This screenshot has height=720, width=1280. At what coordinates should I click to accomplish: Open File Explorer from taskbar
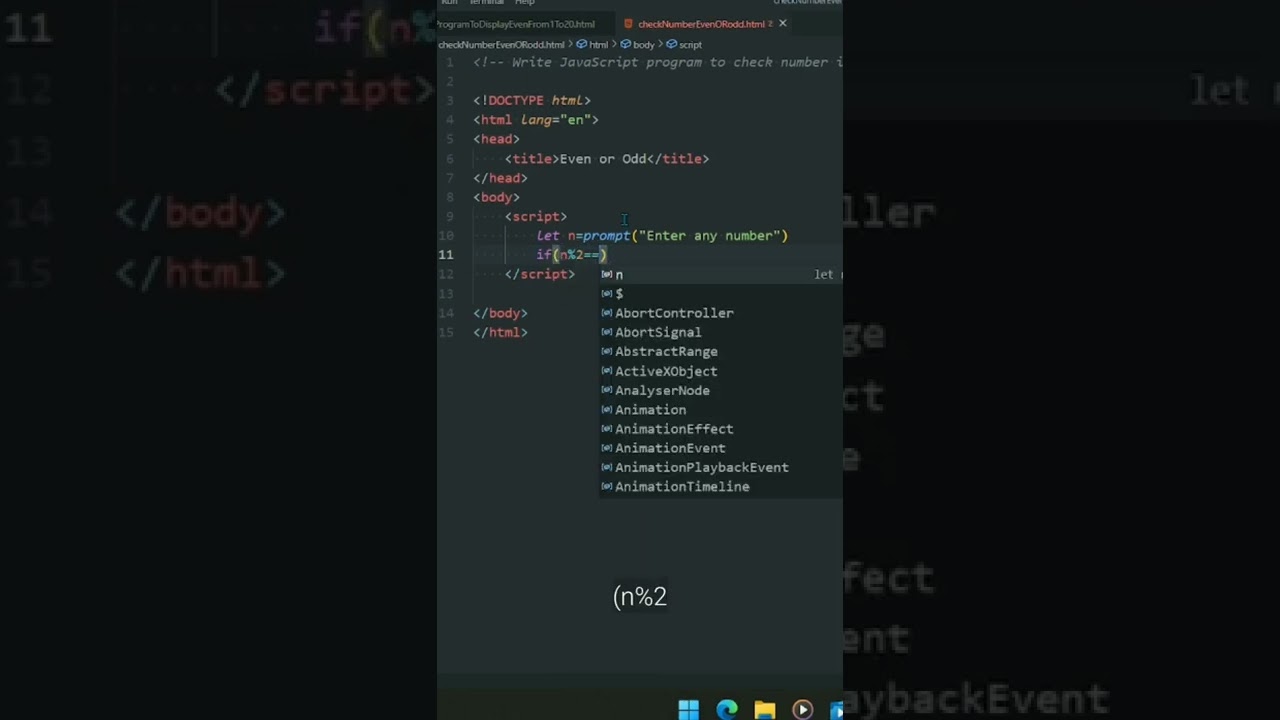(765, 710)
